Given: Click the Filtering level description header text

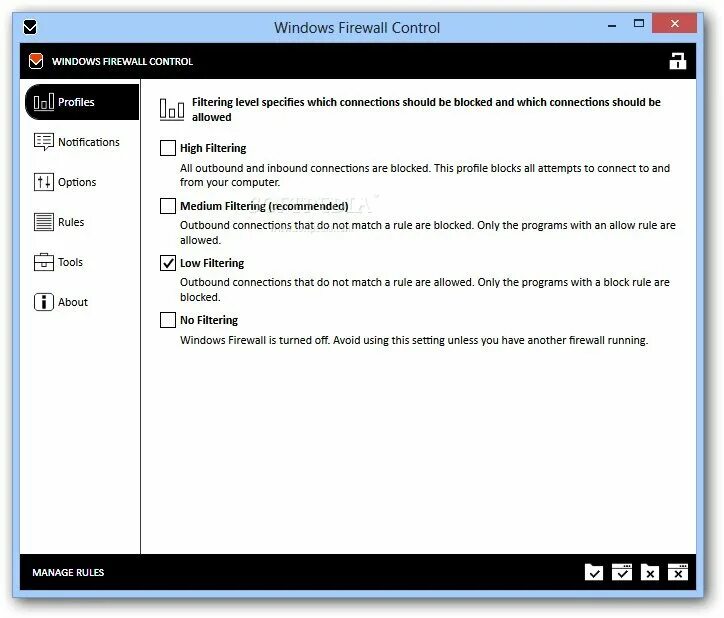Looking at the screenshot, I should point(426,109).
